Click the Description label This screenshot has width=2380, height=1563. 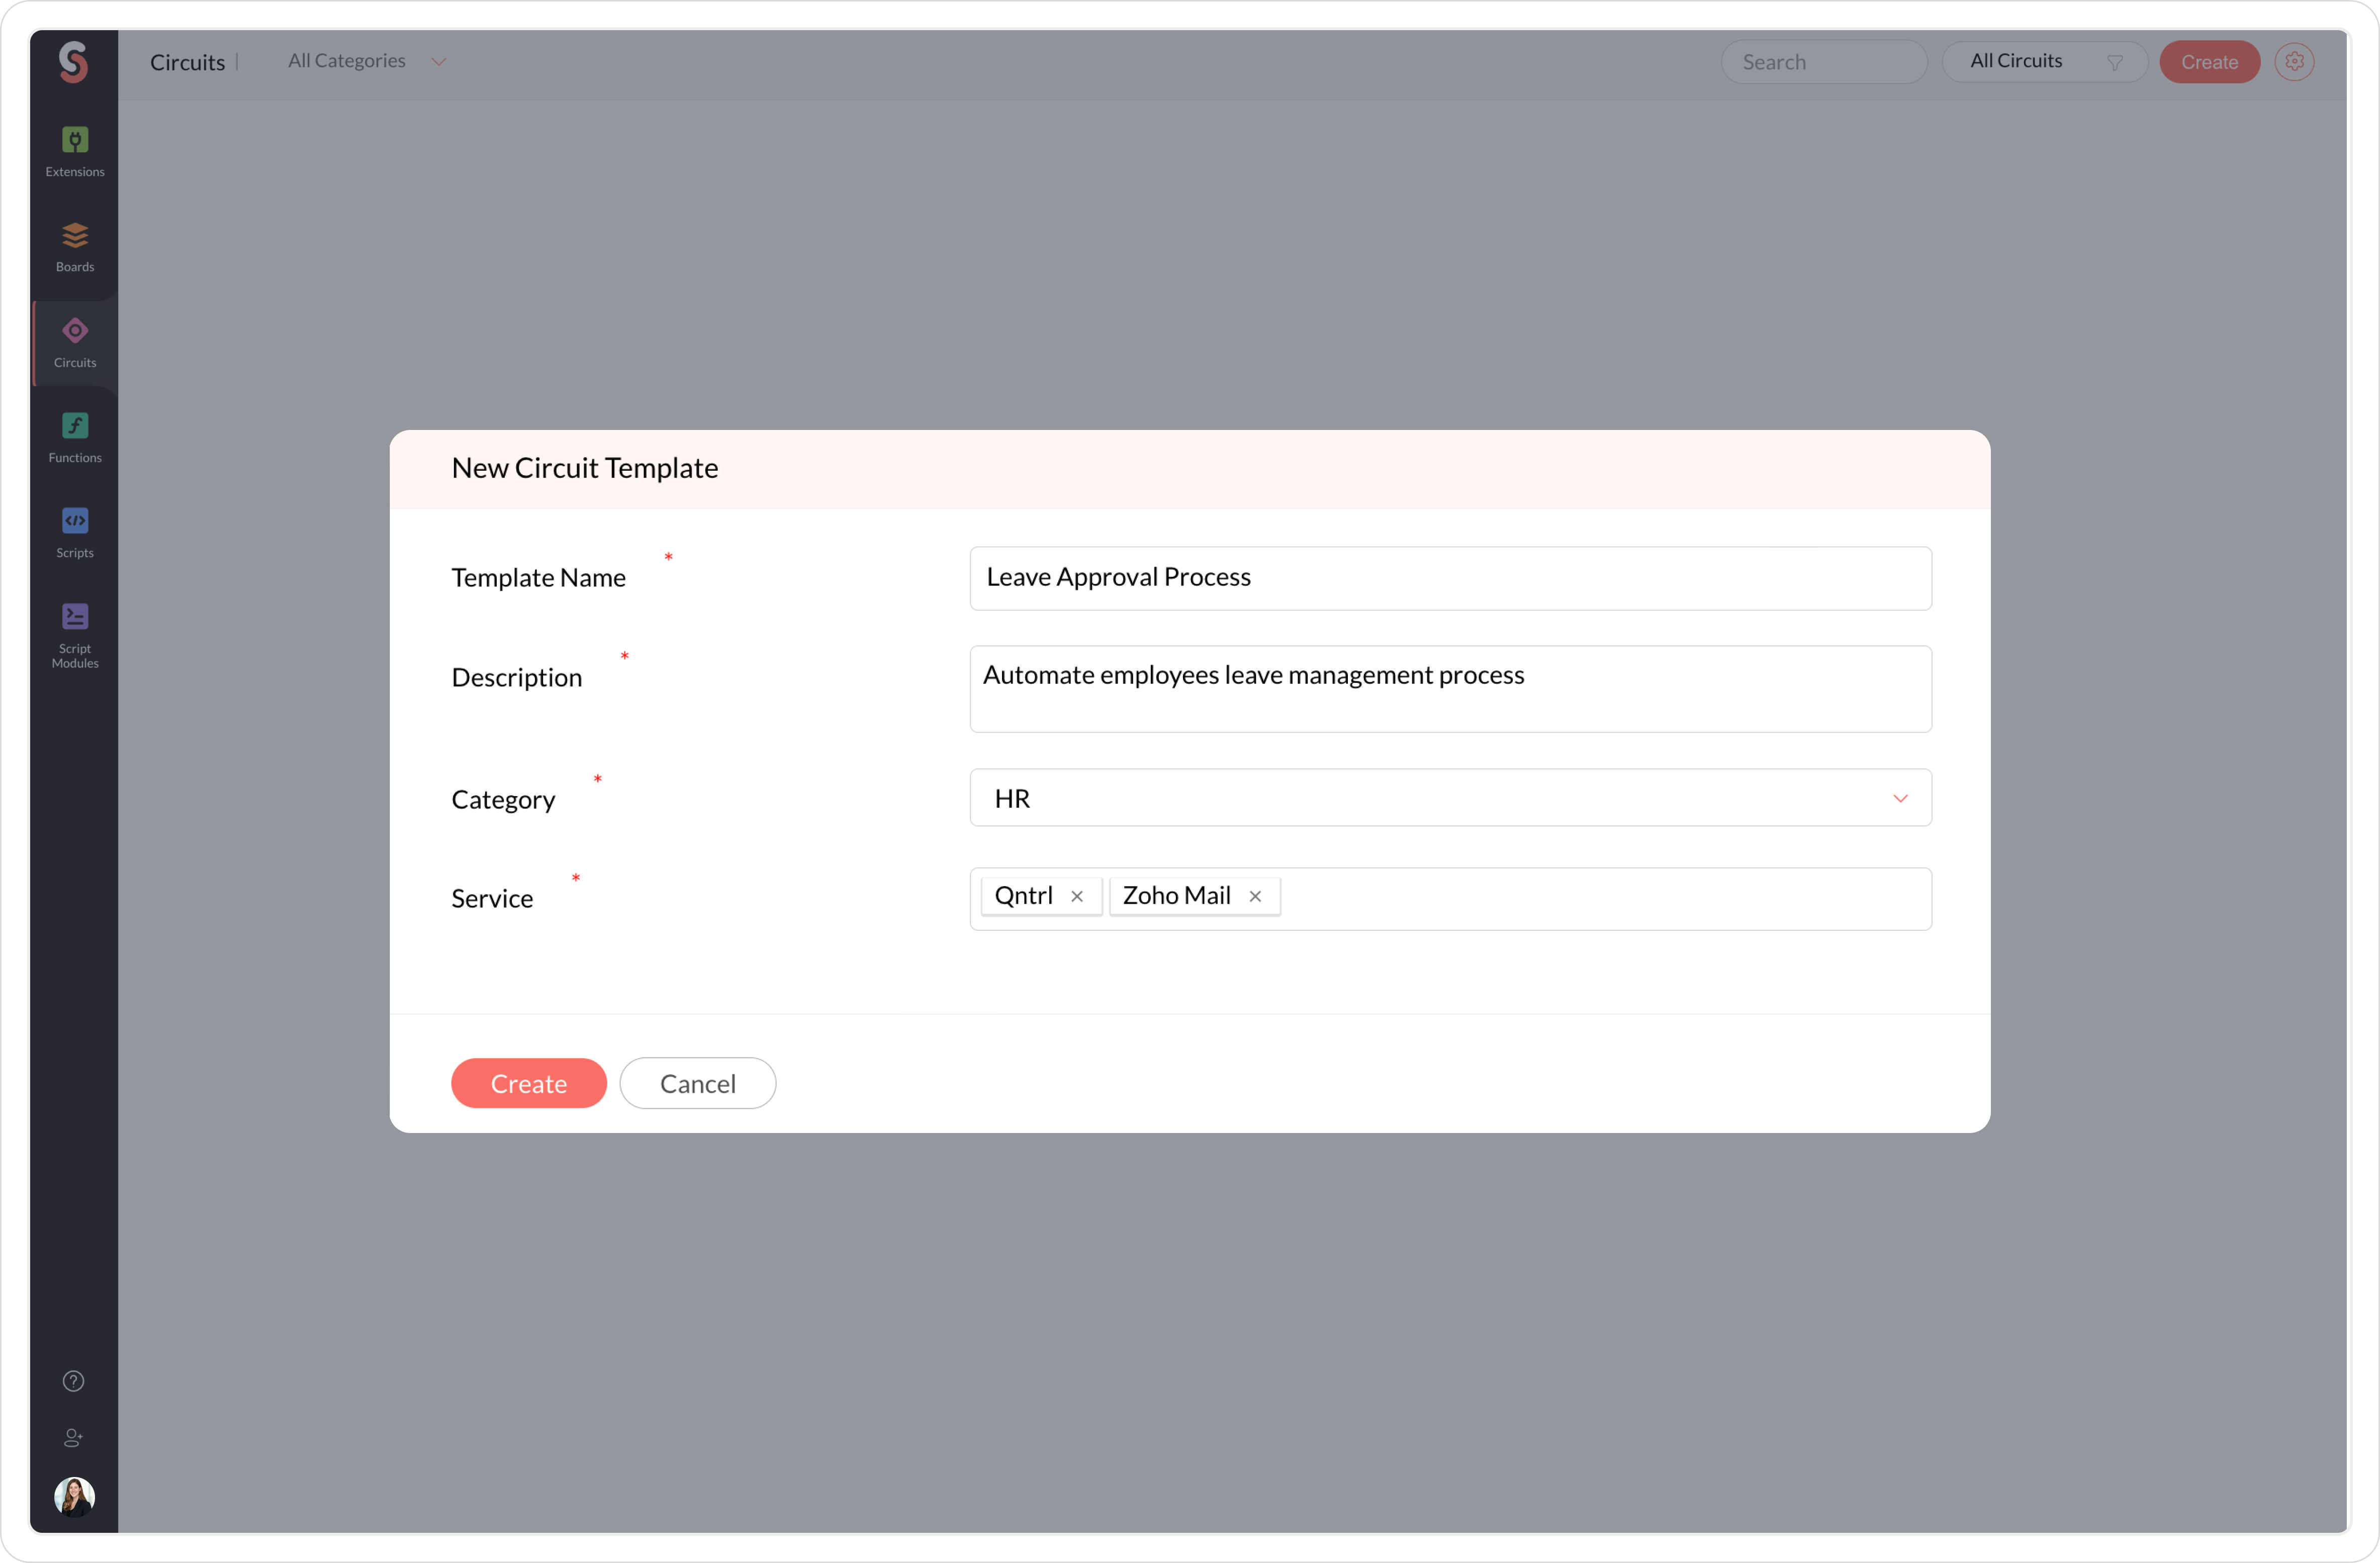516,678
